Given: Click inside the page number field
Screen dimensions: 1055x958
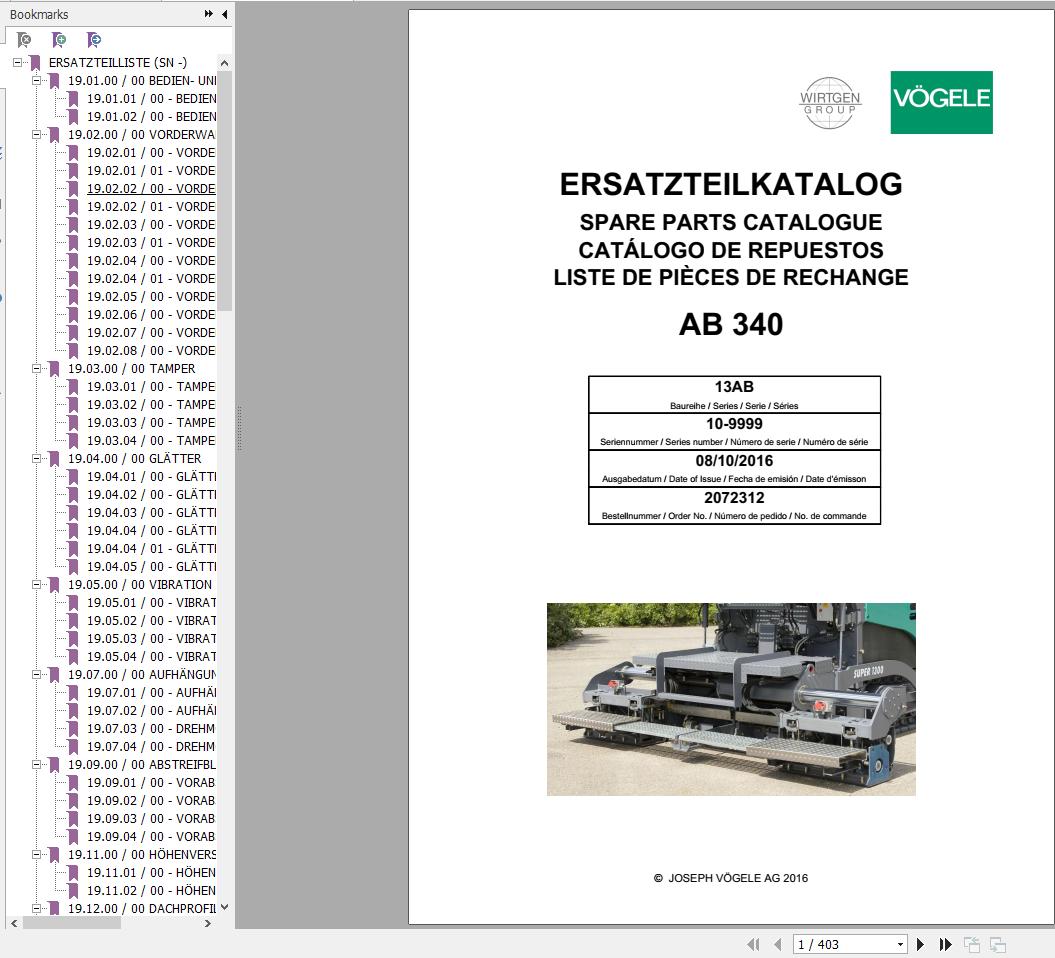Looking at the screenshot, I should pyautogui.click(x=840, y=943).
